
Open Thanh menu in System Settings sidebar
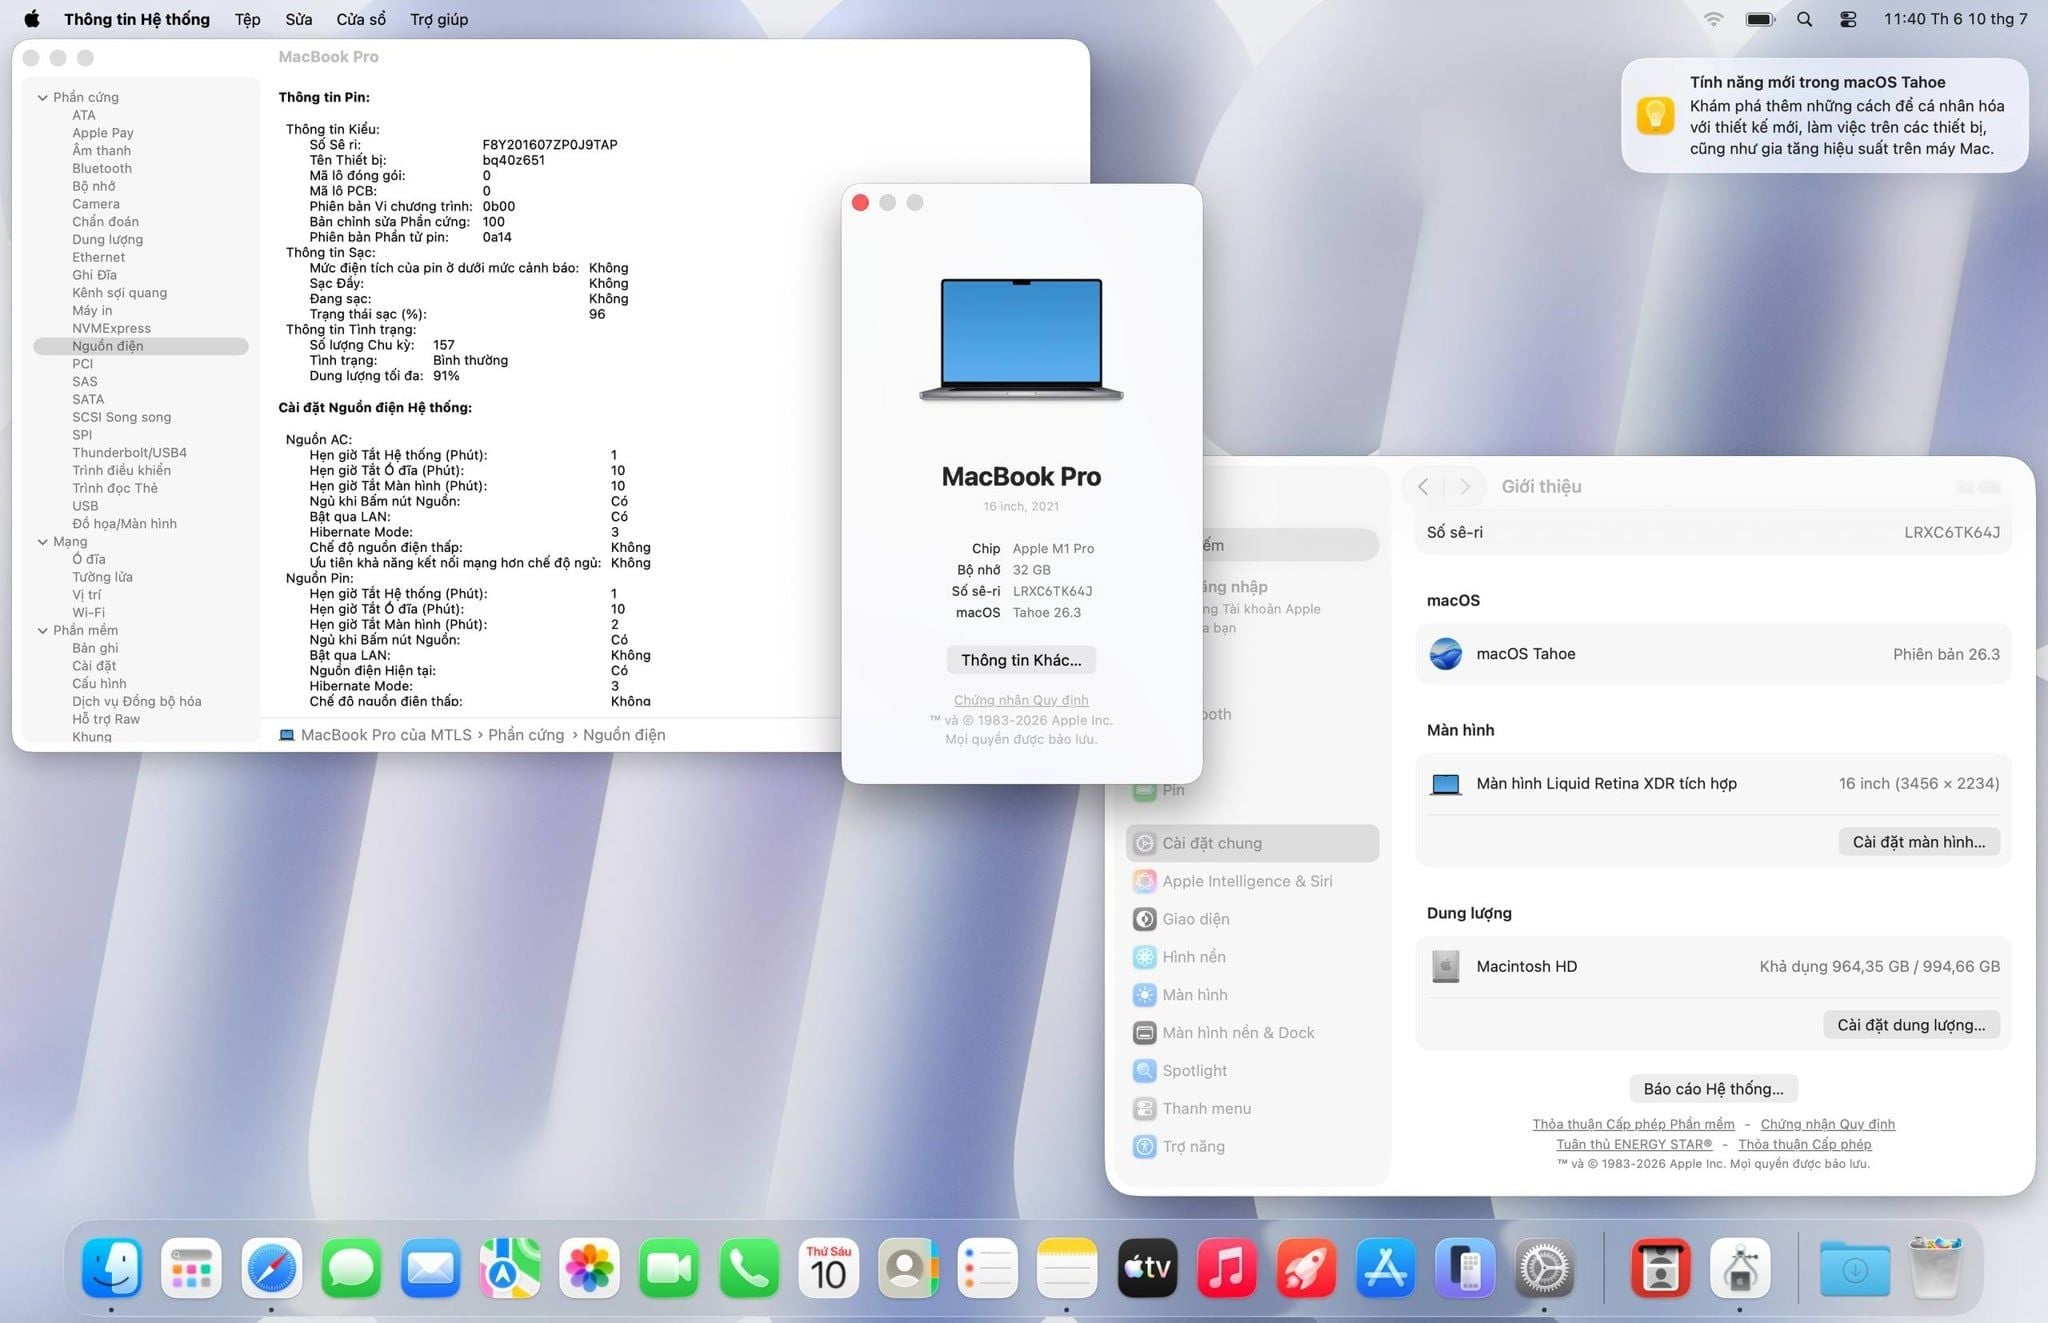pyautogui.click(x=1252, y=1109)
